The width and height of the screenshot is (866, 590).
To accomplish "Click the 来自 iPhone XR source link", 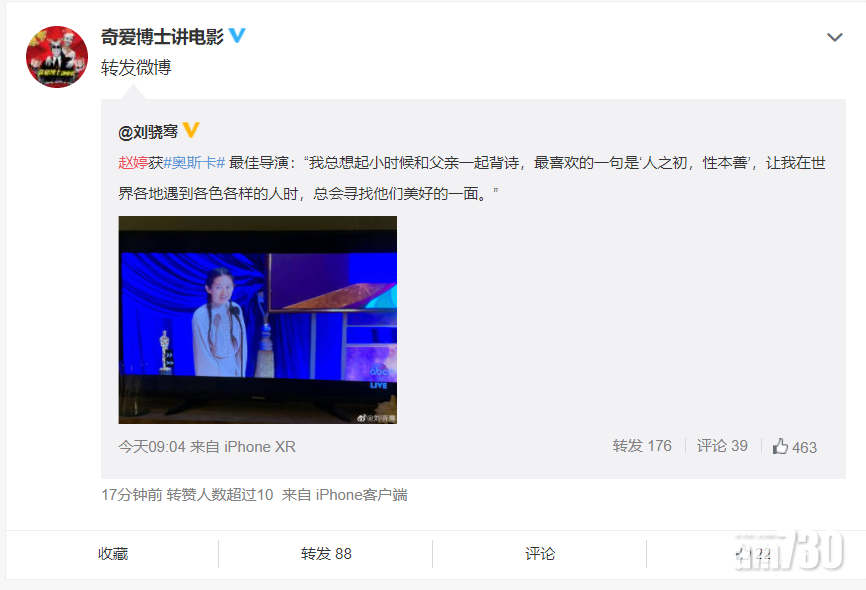I will coord(242,446).
